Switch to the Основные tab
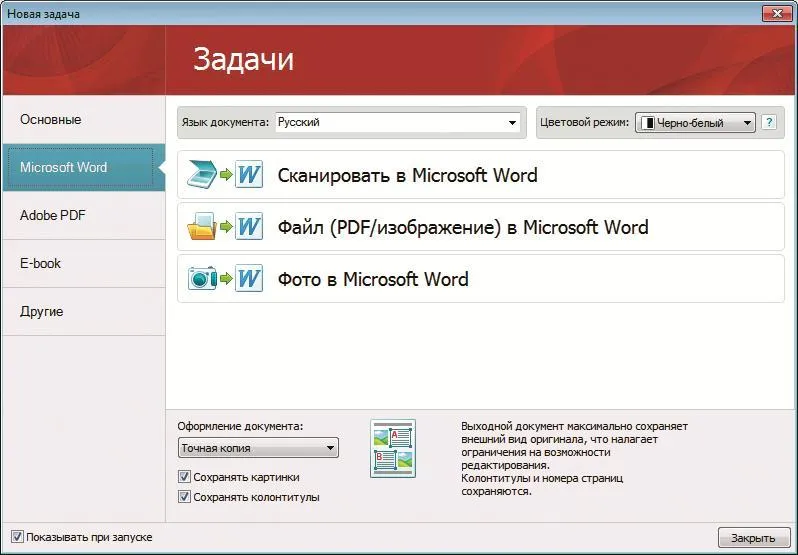The height and width of the screenshot is (555, 798). pyautogui.click(x=84, y=120)
